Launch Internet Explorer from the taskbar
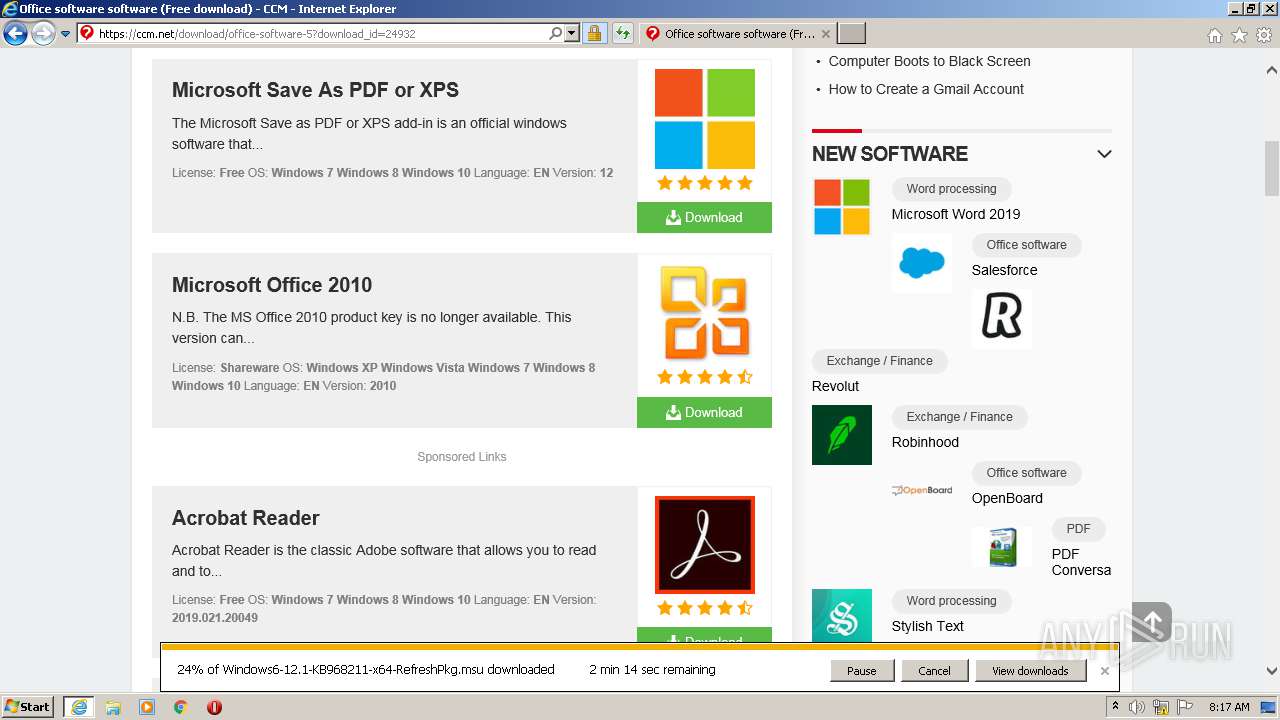 tap(78, 707)
